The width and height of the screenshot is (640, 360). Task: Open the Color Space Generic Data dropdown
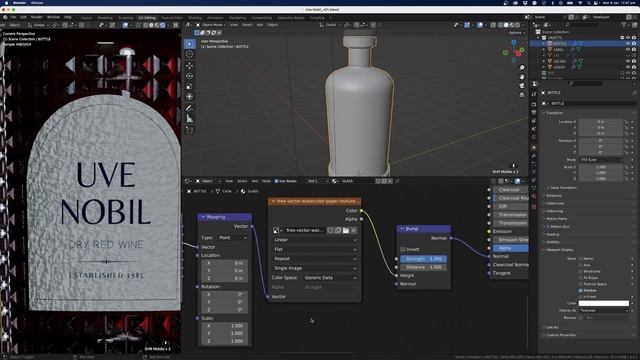click(x=330, y=278)
